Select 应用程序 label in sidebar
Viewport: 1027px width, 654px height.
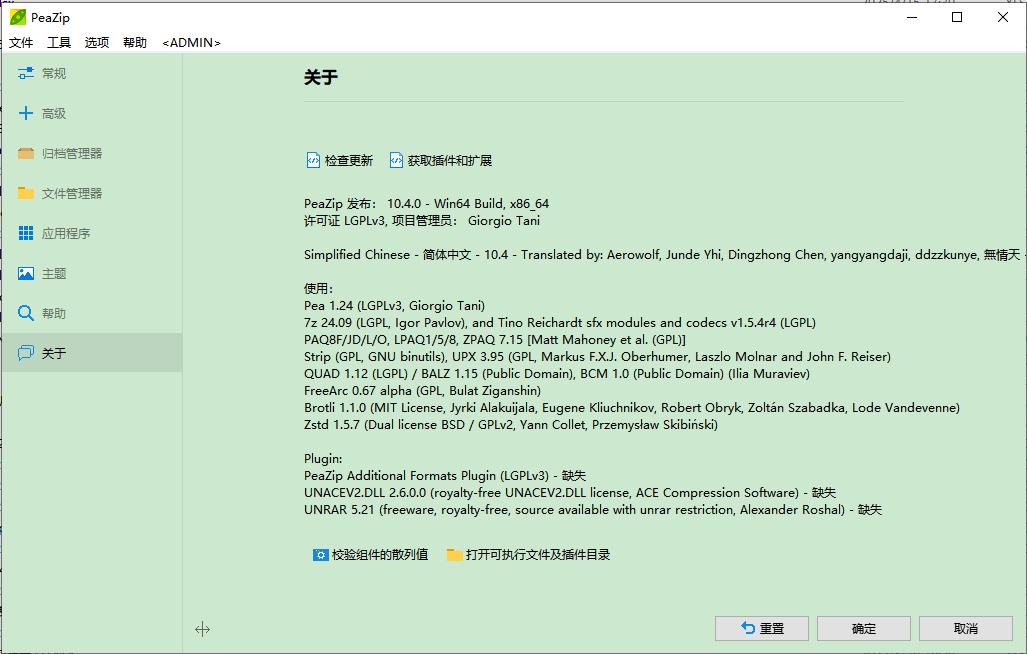click(x=66, y=233)
